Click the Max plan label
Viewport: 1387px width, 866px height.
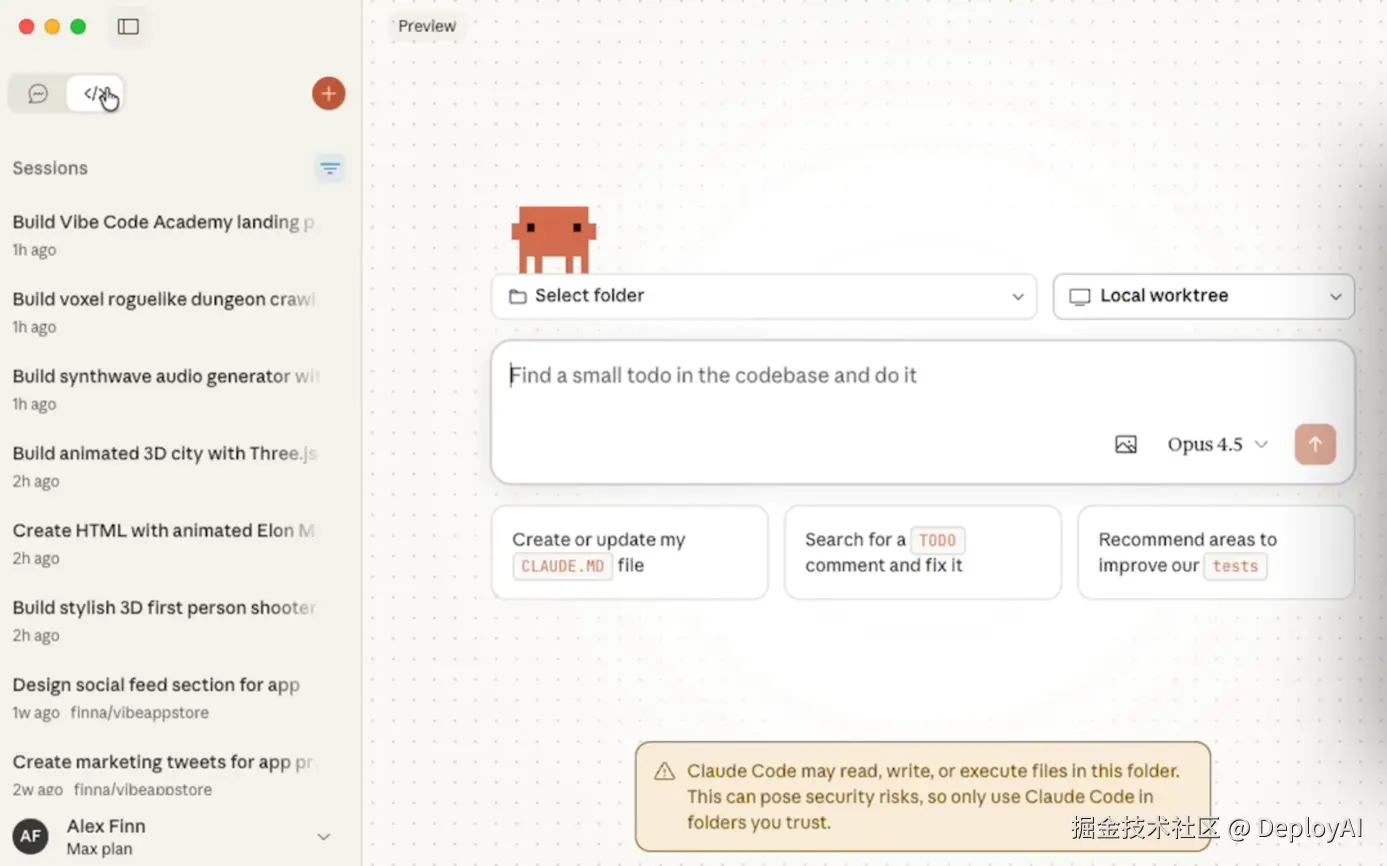pyautogui.click(x=99, y=849)
